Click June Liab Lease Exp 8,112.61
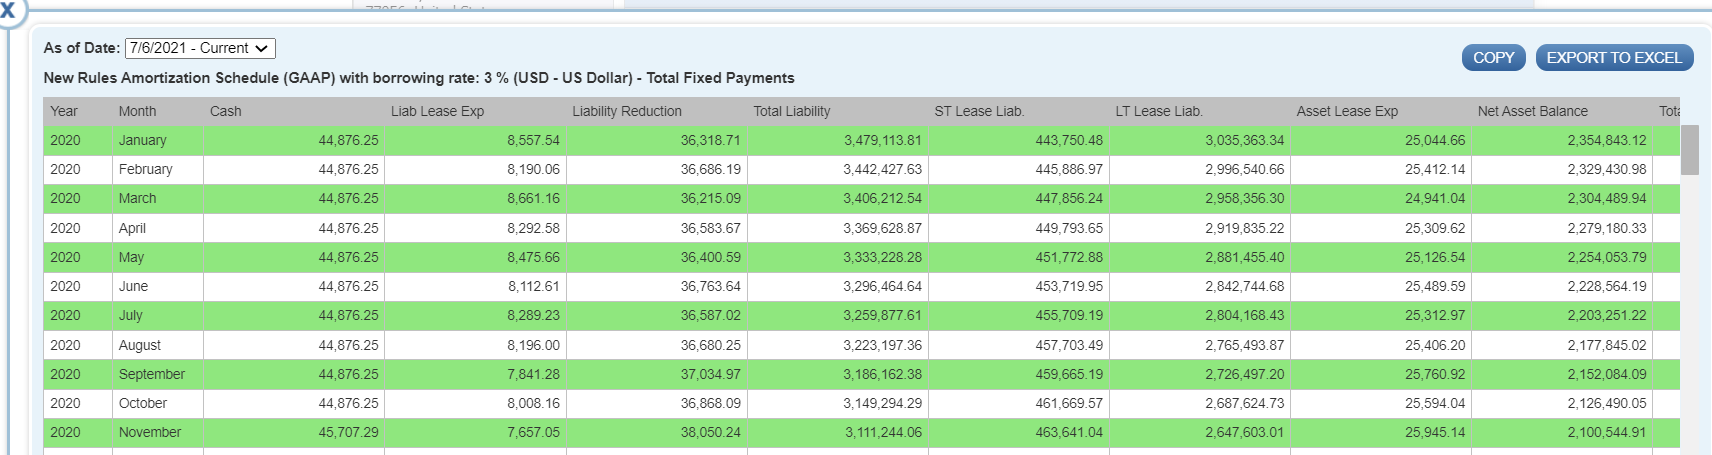This screenshot has height=455, width=1712. tap(534, 286)
